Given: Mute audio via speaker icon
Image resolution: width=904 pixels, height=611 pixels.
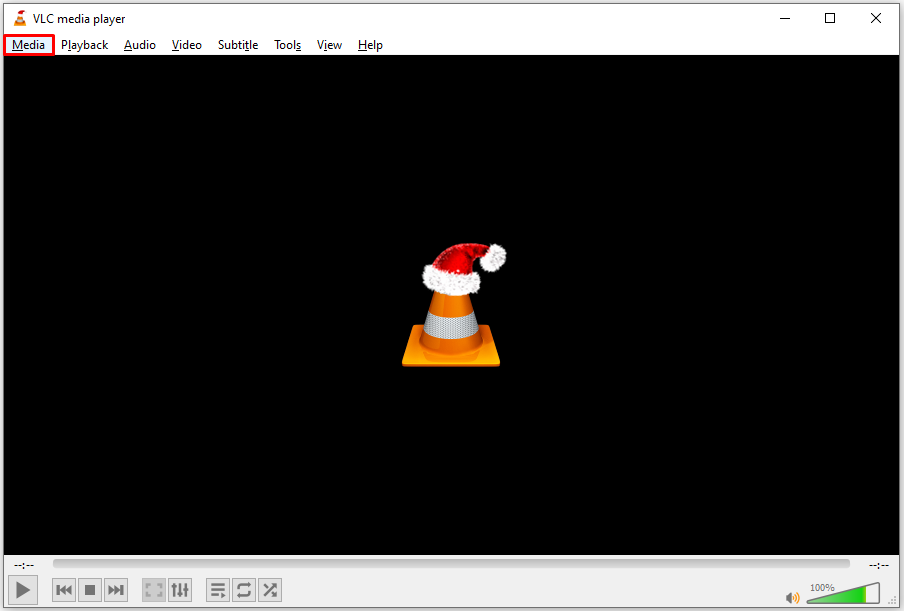Looking at the screenshot, I should coord(793,598).
